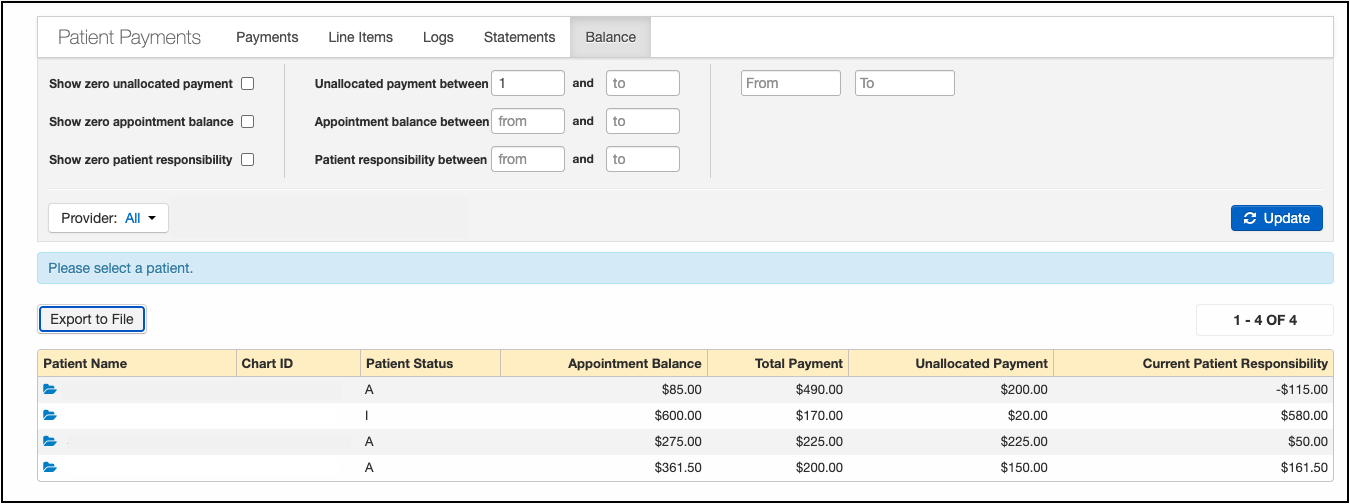
Task: Open the Line Items tab
Action: (x=360, y=37)
